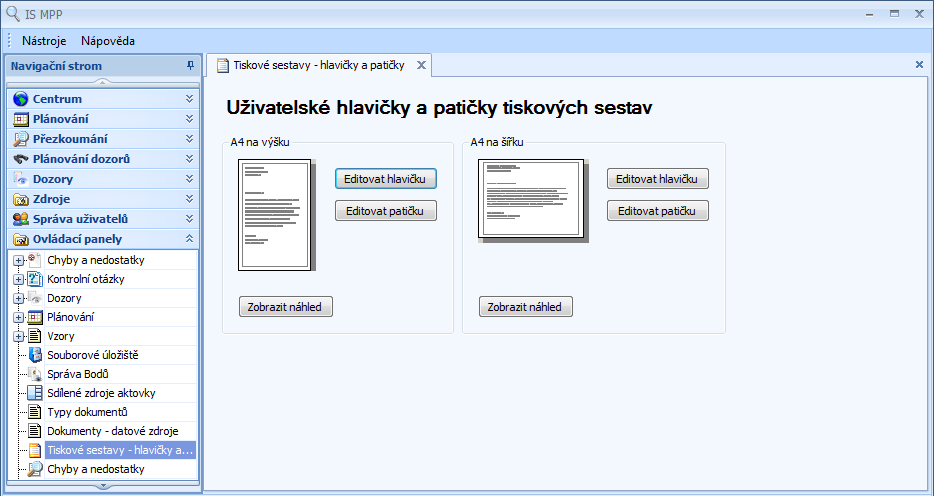Expand the Kontrolní otázky tree node
934x496 pixels.
click(18, 279)
